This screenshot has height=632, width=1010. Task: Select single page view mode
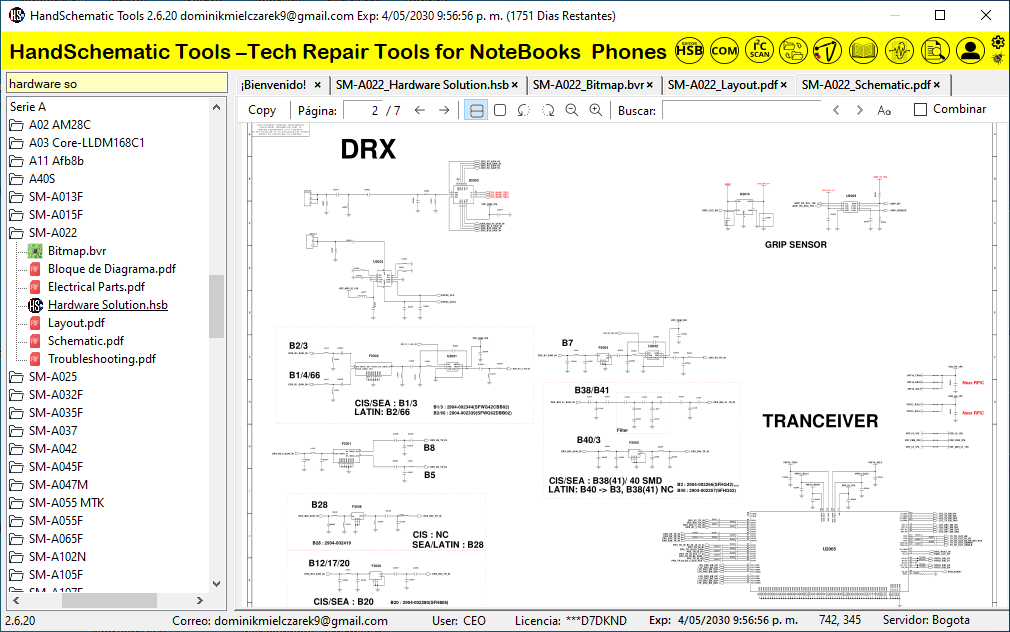coord(500,110)
